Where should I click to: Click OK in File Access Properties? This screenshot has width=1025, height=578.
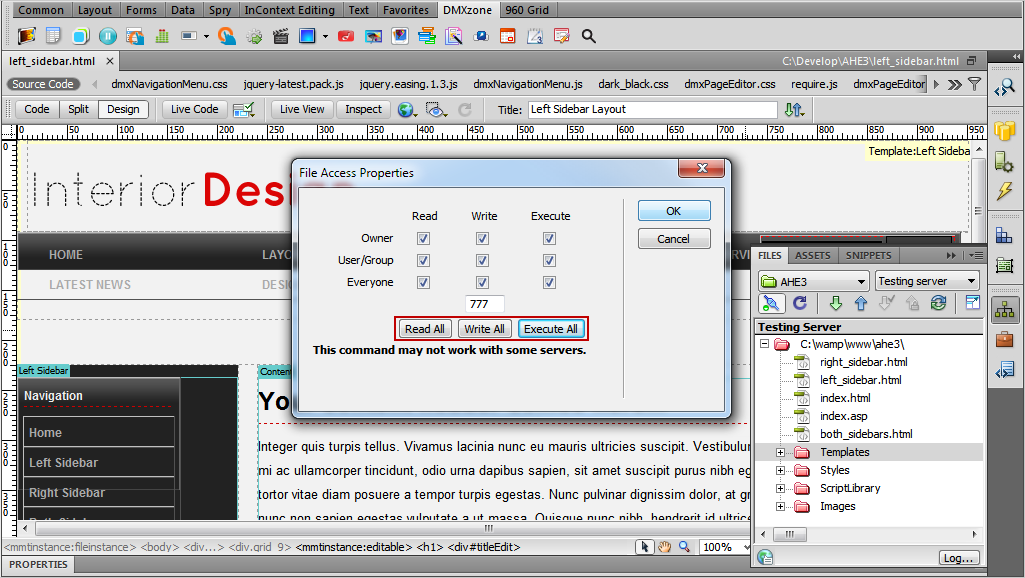pyautogui.click(x=674, y=211)
